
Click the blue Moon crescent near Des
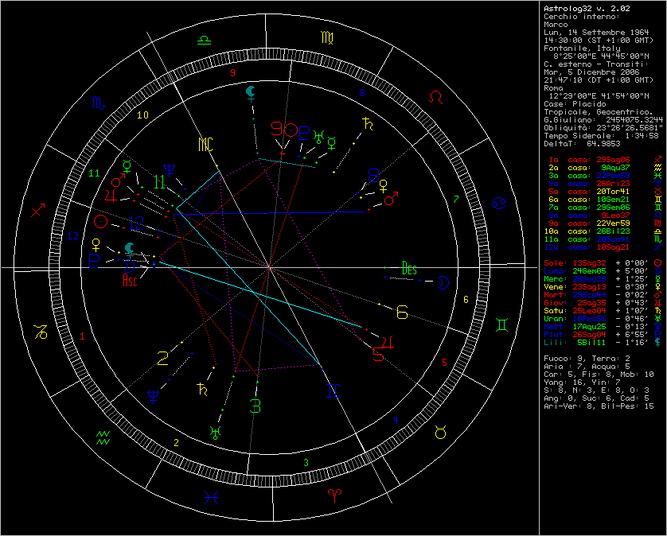(x=443, y=282)
